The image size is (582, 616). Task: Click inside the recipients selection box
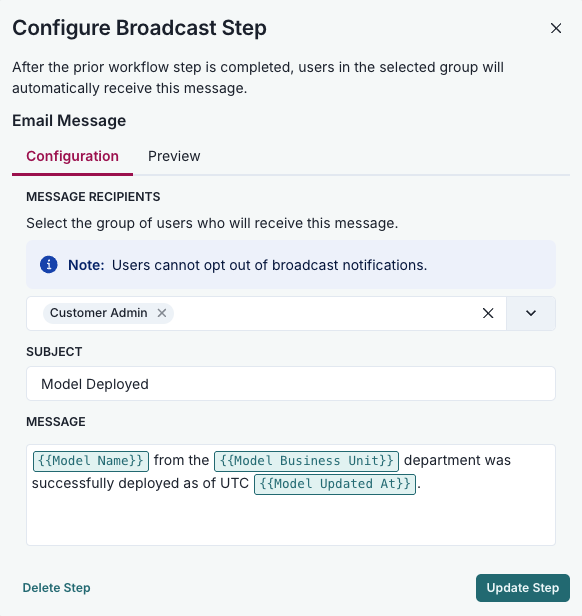(322, 313)
